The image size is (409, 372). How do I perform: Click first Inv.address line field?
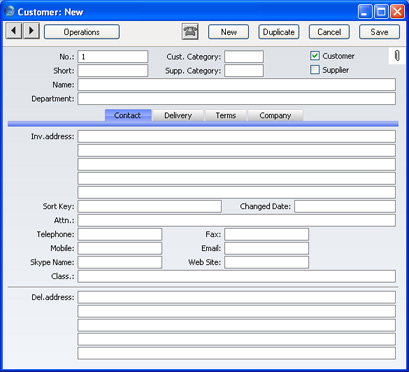237,136
